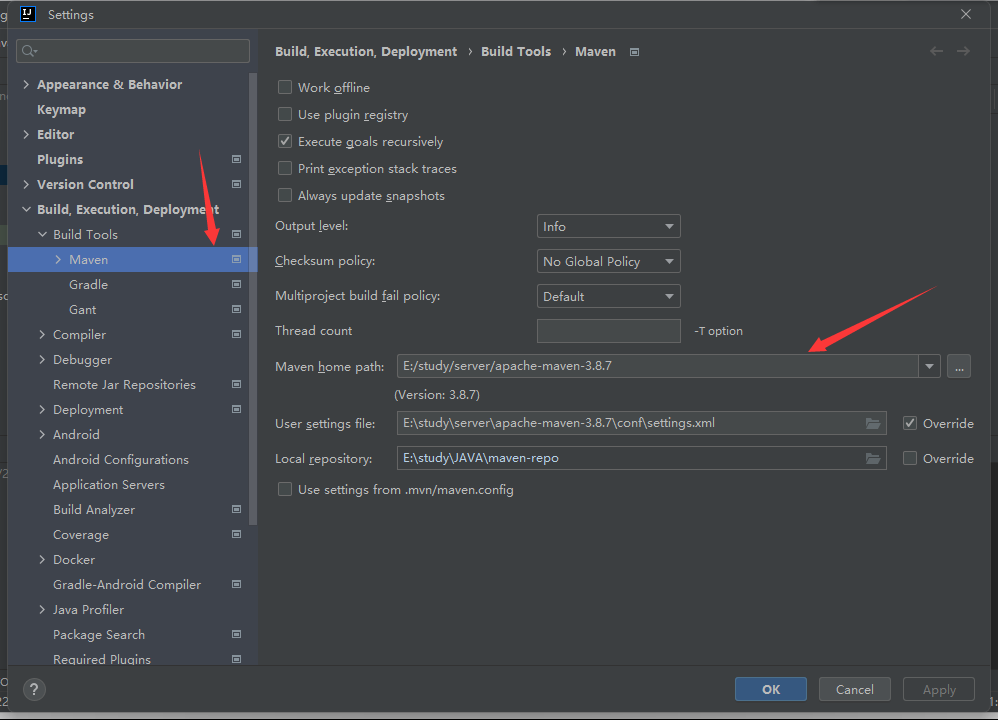The height and width of the screenshot is (720, 998).
Task: Select Plugins in settings tree
Action: pyautogui.click(x=60, y=160)
